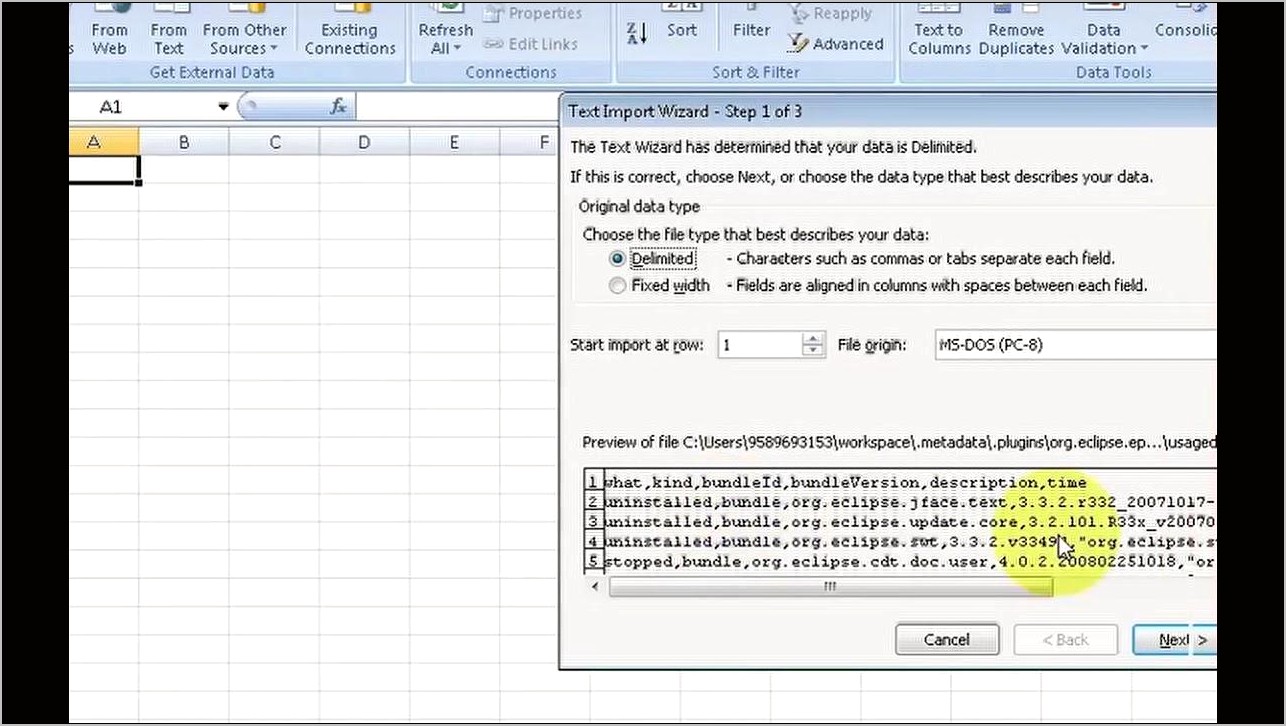
Task: Select column A header
Action: click(104, 143)
